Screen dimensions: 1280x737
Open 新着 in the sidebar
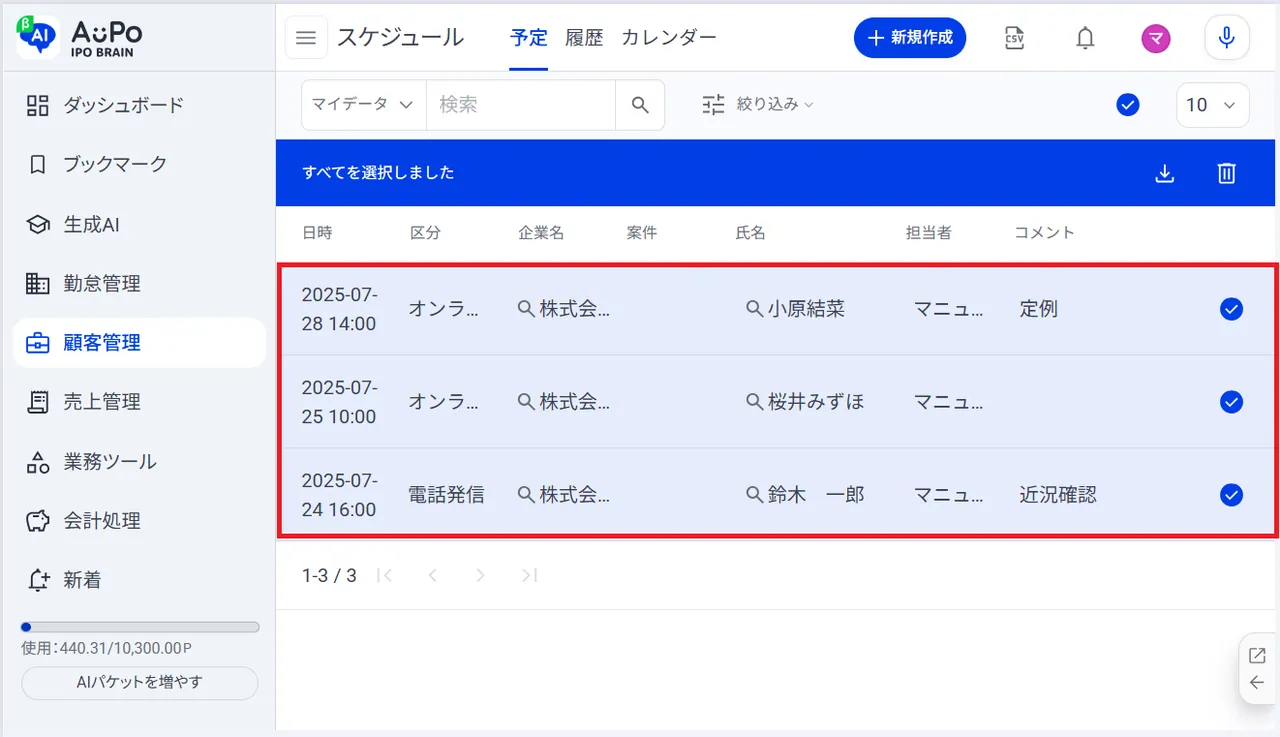(x=139, y=580)
